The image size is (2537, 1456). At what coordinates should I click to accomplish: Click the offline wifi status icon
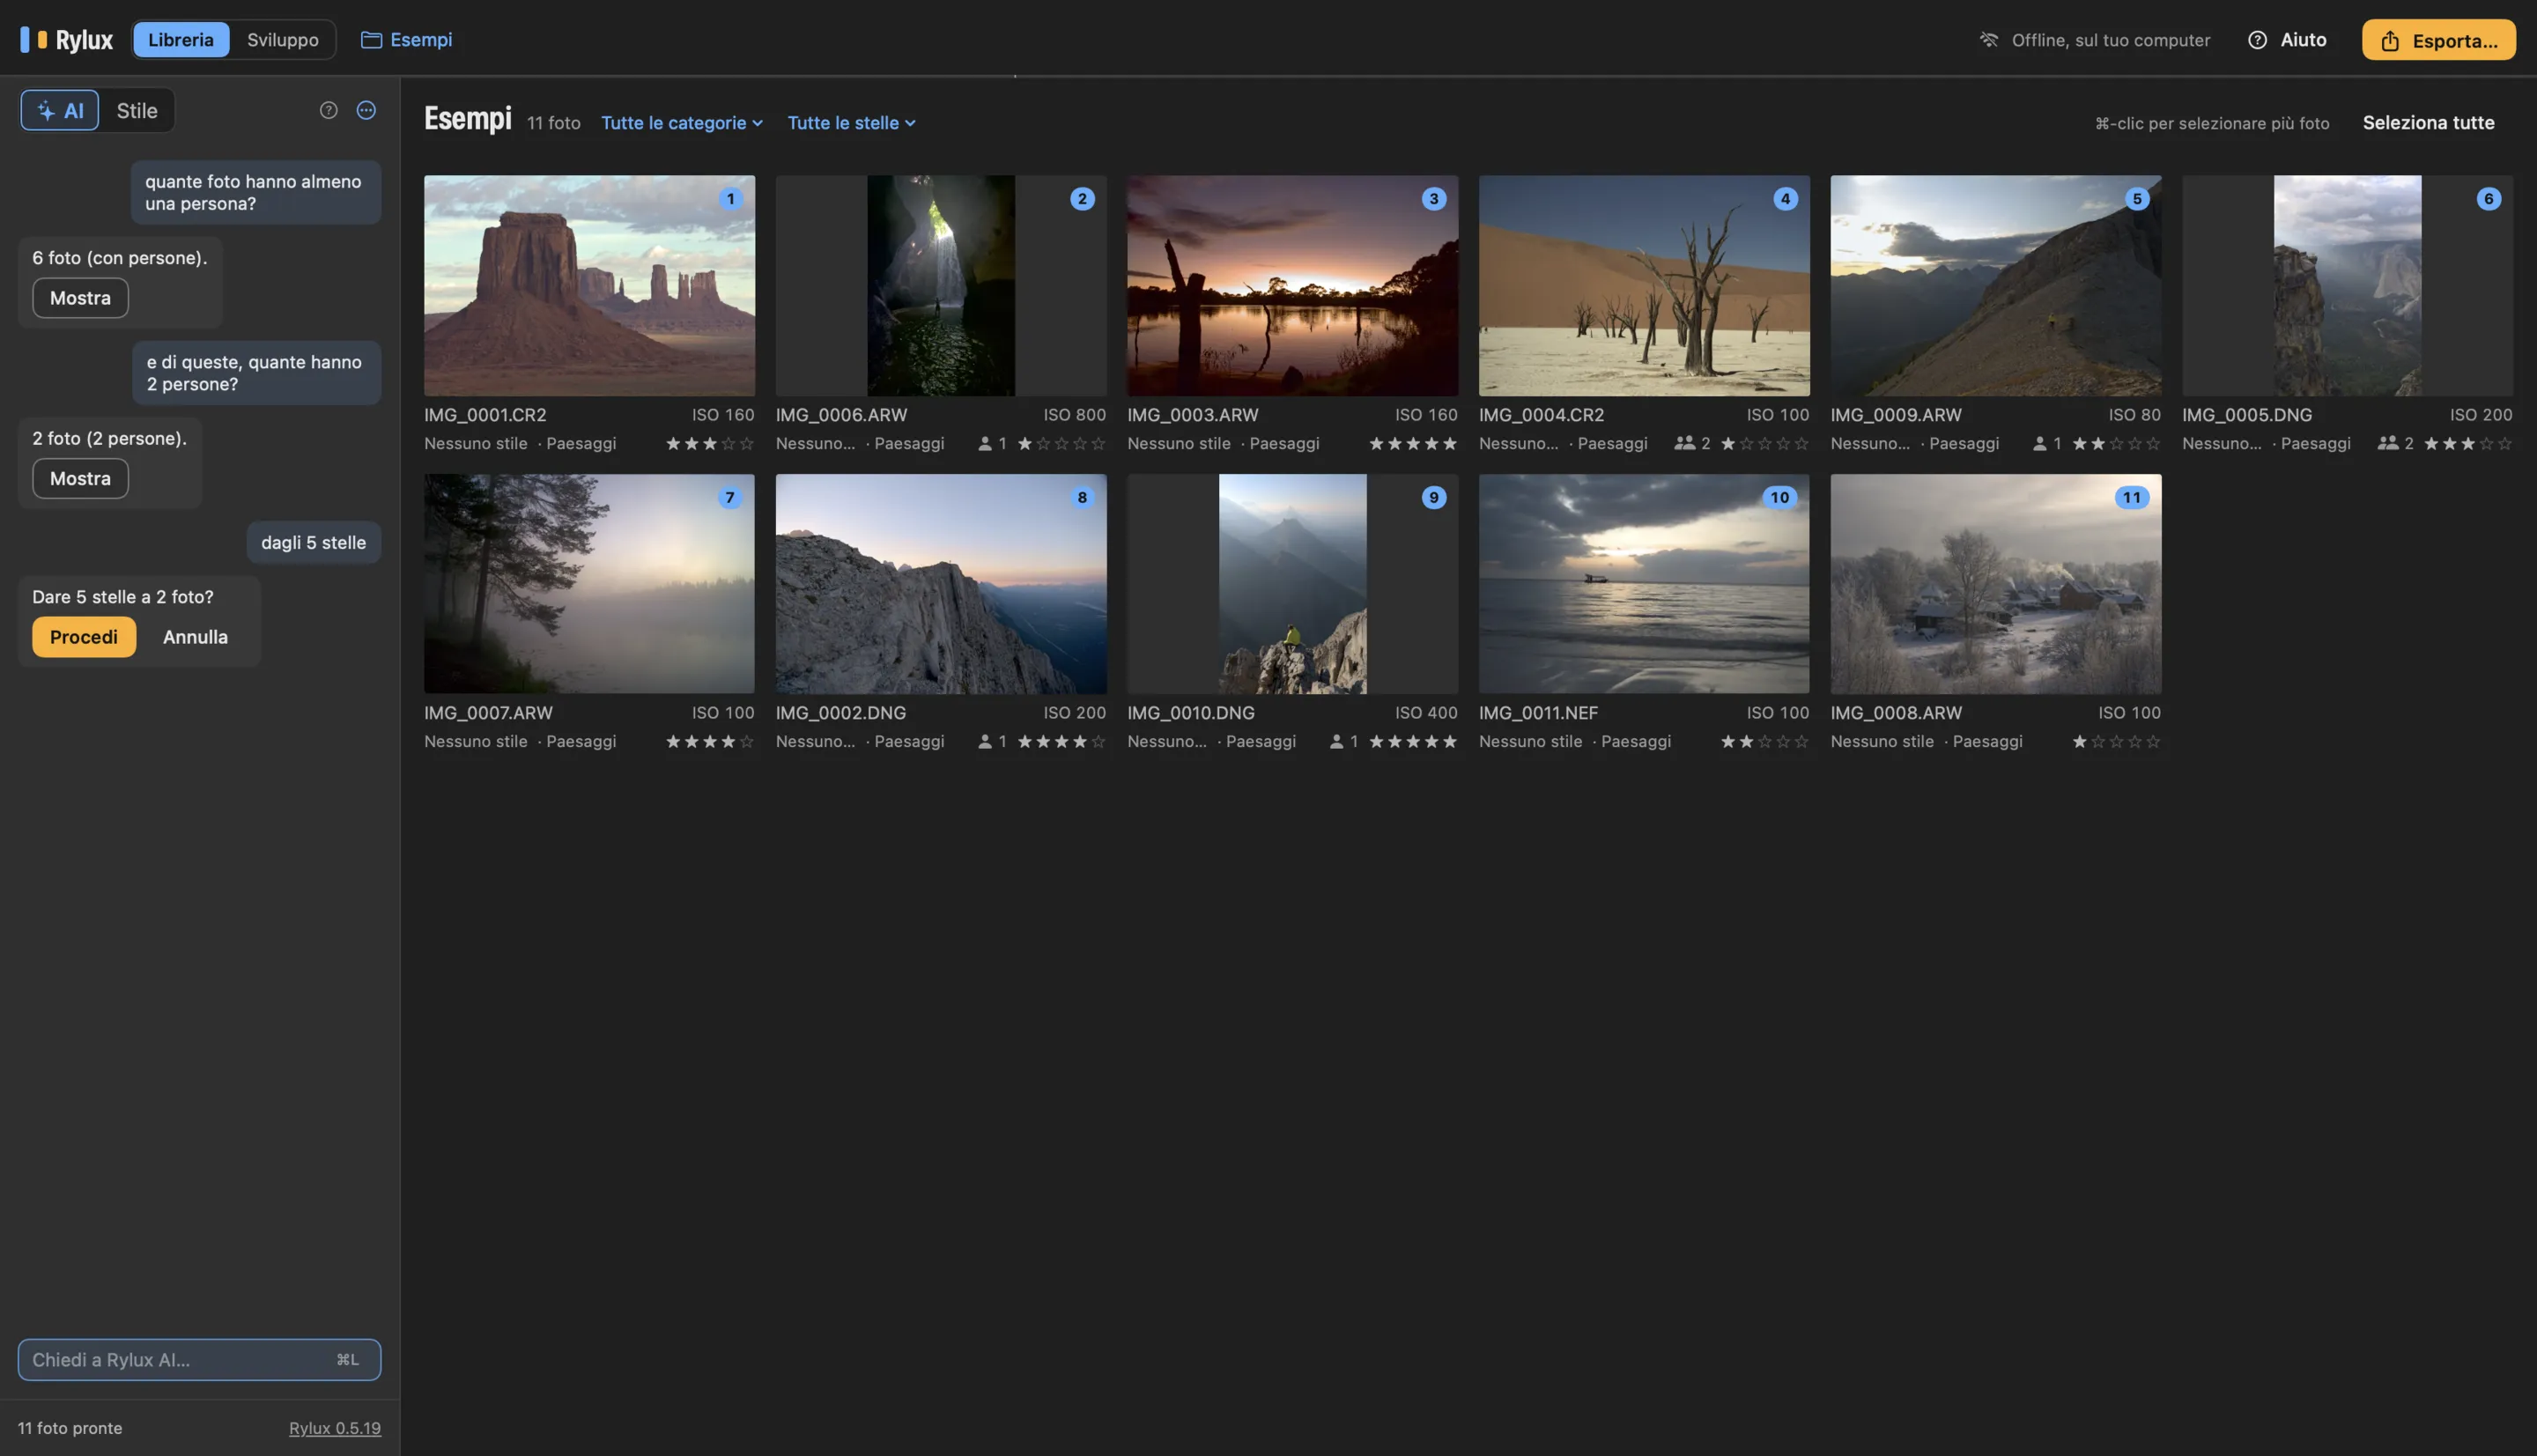point(1989,40)
